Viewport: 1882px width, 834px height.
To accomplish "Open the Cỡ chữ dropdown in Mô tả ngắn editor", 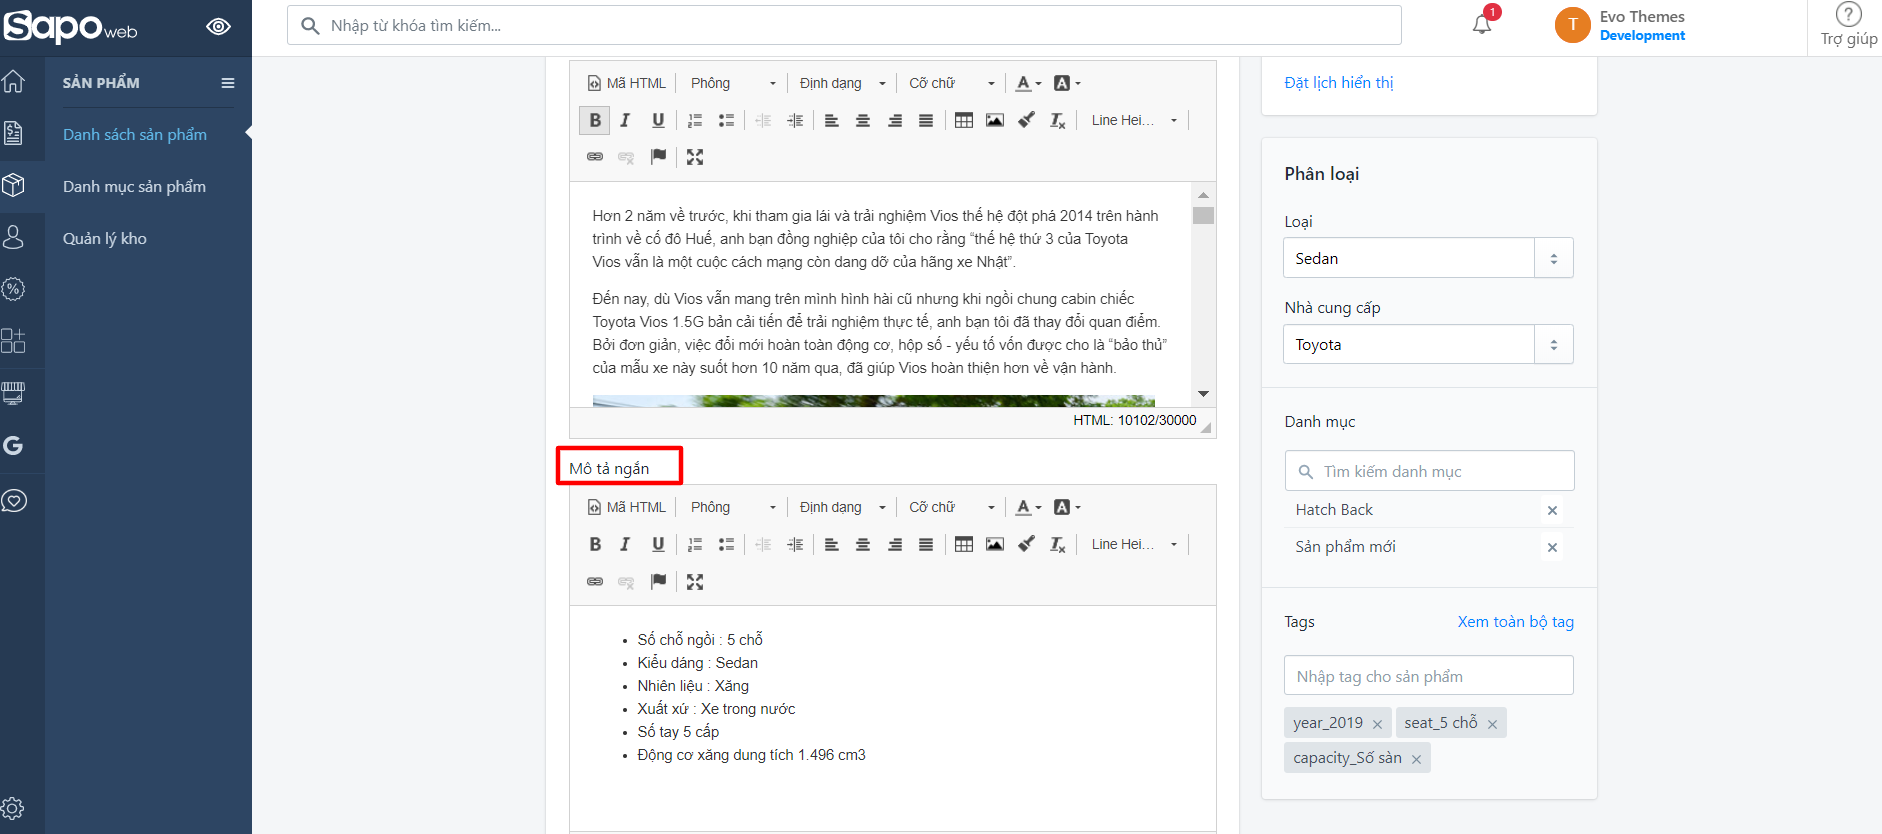I will pos(951,507).
